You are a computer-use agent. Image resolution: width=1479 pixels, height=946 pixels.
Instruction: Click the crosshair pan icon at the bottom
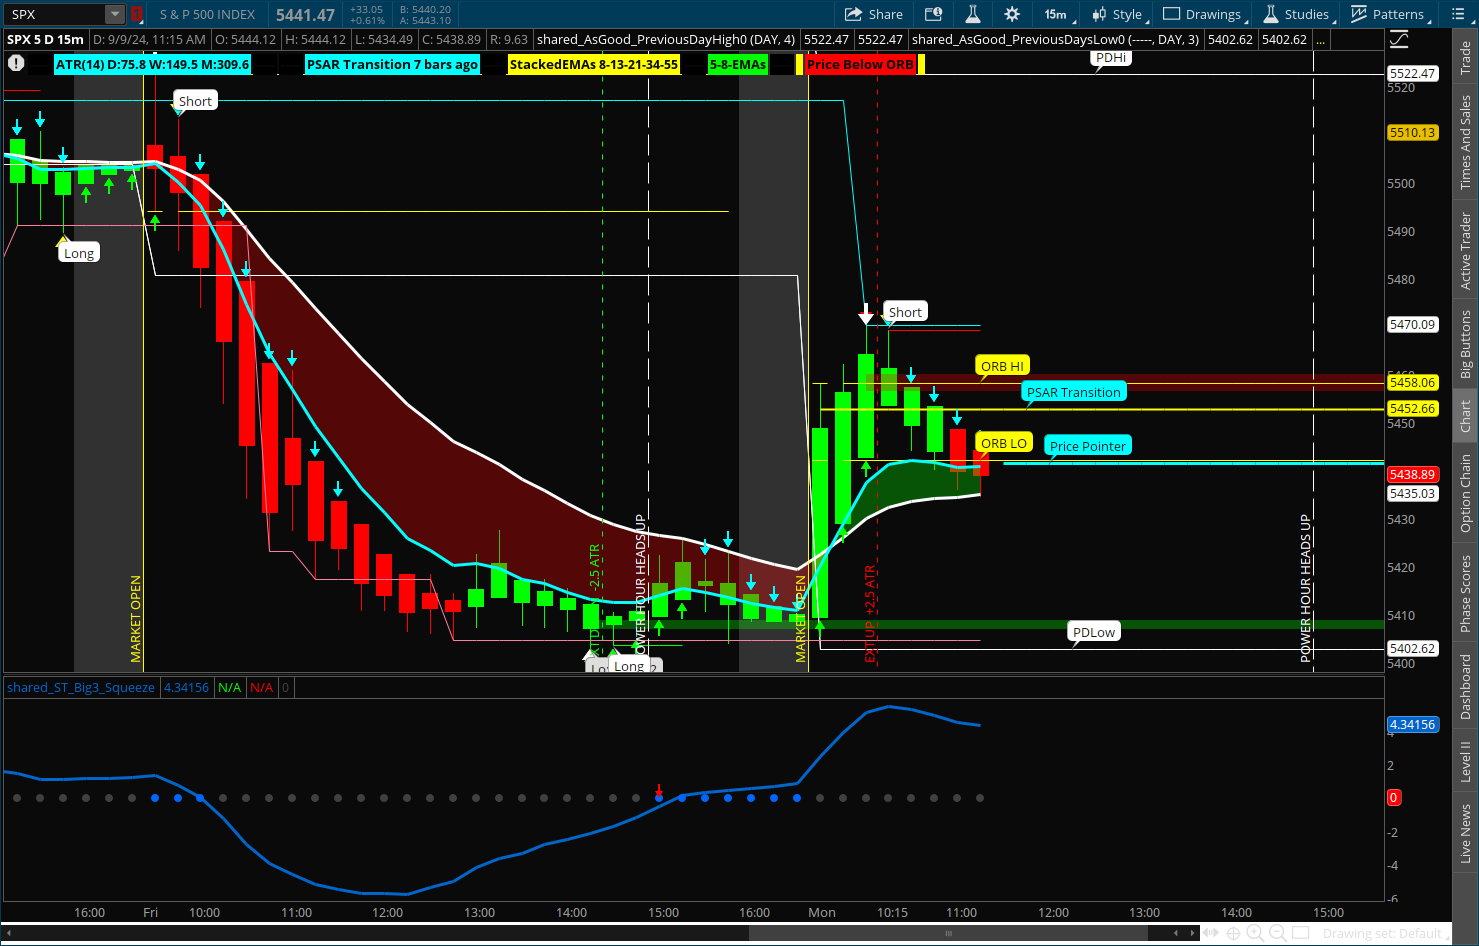[x=1233, y=933]
